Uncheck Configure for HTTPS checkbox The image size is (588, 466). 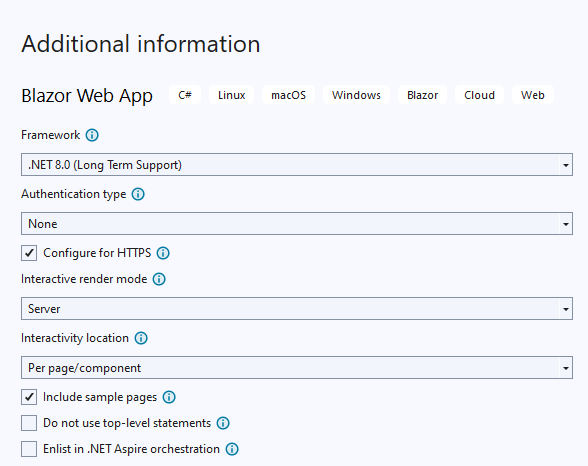pyautogui.click(x=29, y=253)
